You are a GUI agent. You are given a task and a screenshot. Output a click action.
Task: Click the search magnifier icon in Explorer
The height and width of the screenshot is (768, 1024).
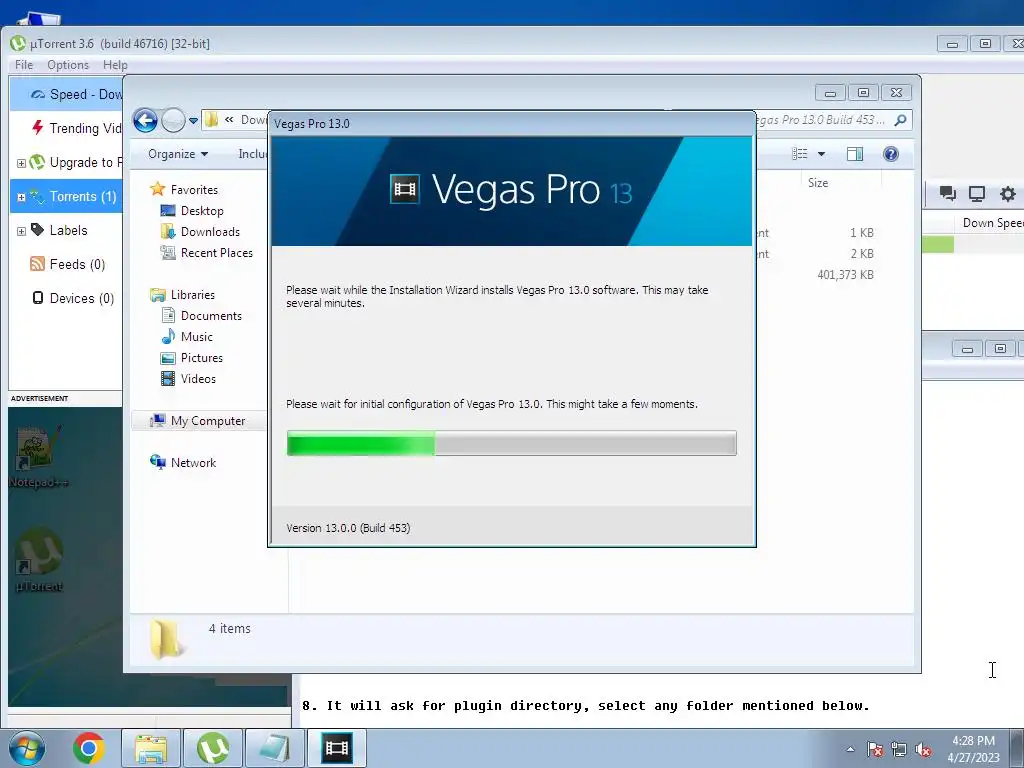tap(901, 120)
